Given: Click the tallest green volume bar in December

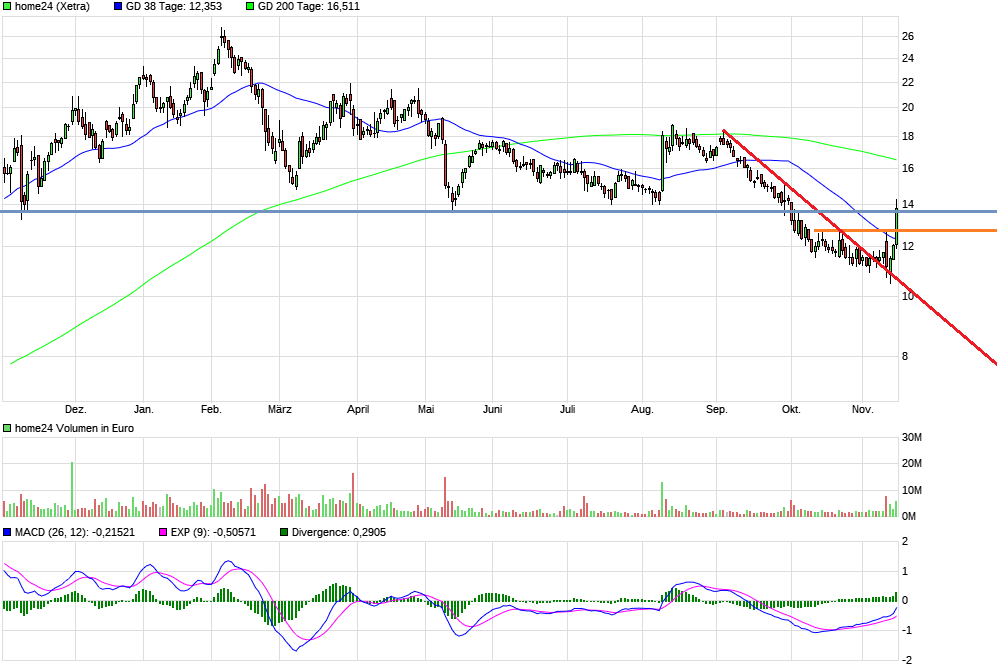Looking at the screenshot, I should click(72, 489).
